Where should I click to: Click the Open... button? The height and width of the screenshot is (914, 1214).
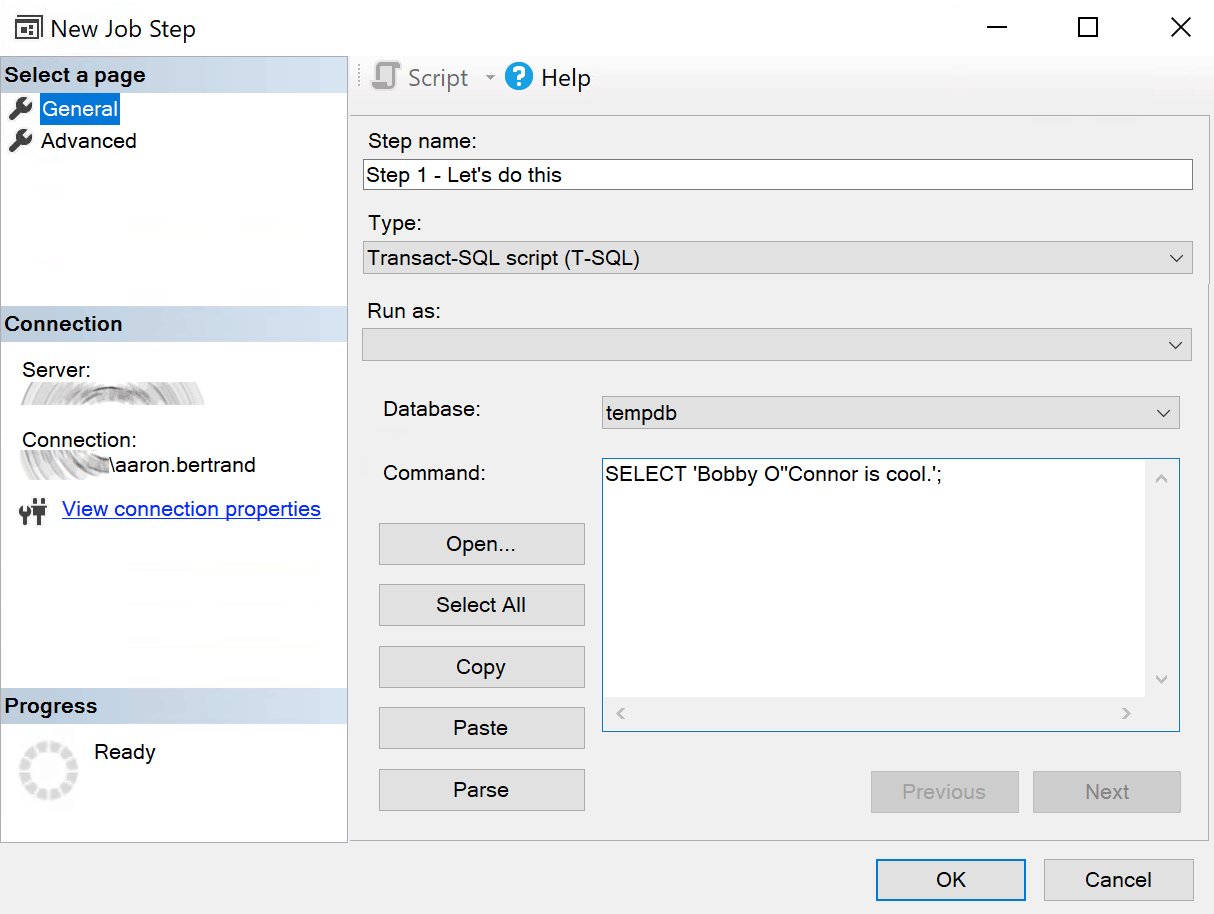pyautogui.click(x=481, y=544)
